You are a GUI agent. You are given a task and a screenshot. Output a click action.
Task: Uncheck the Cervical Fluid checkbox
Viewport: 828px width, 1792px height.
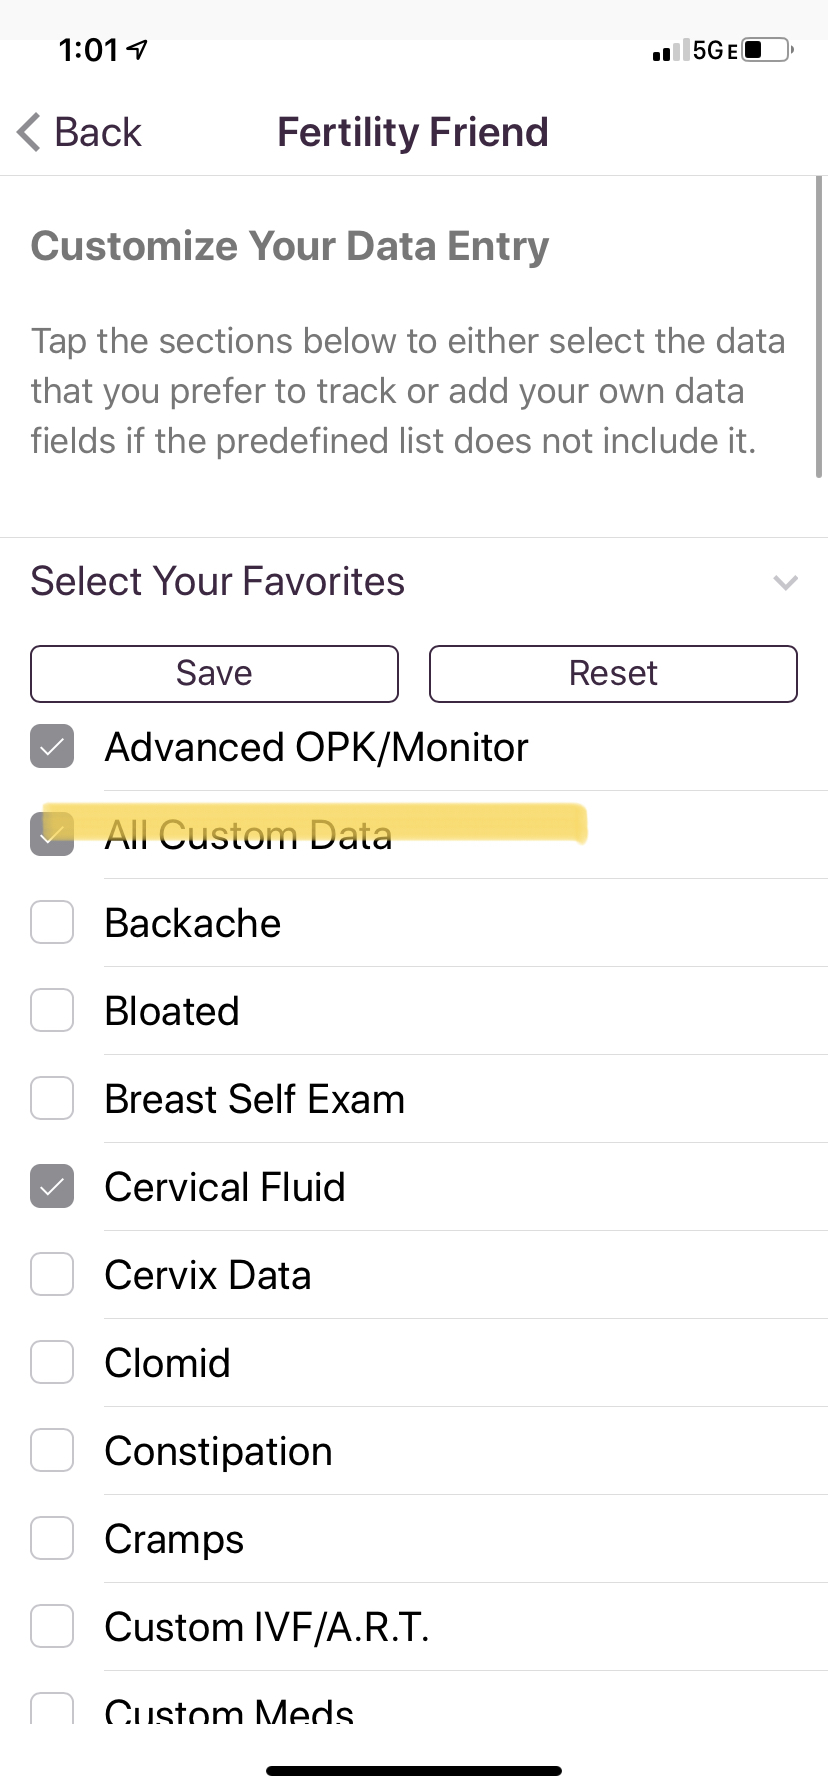(52, 1186)
